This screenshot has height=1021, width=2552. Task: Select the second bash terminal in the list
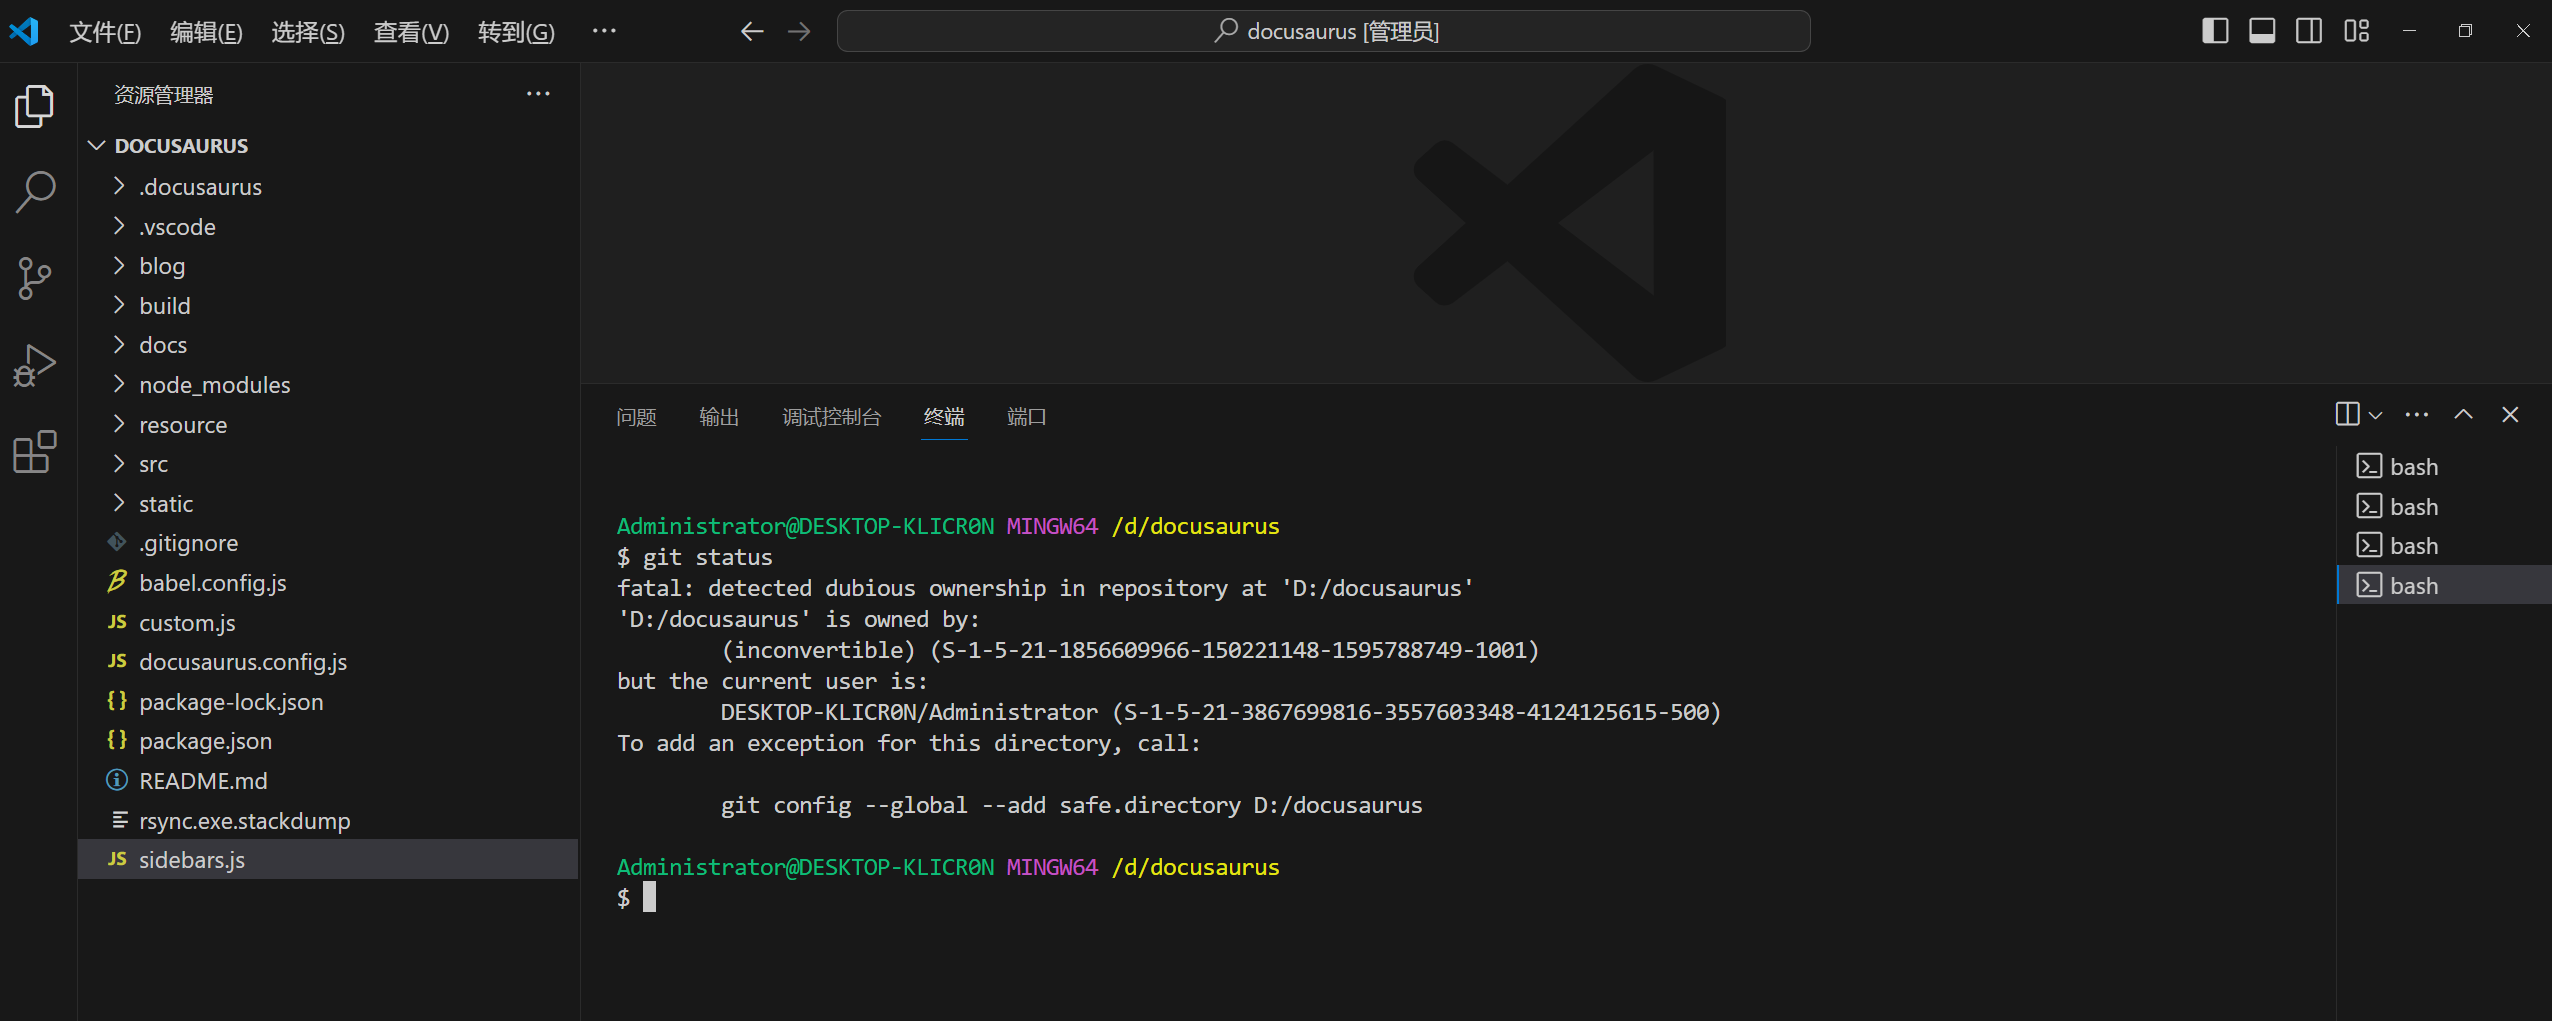[2444, 507]
